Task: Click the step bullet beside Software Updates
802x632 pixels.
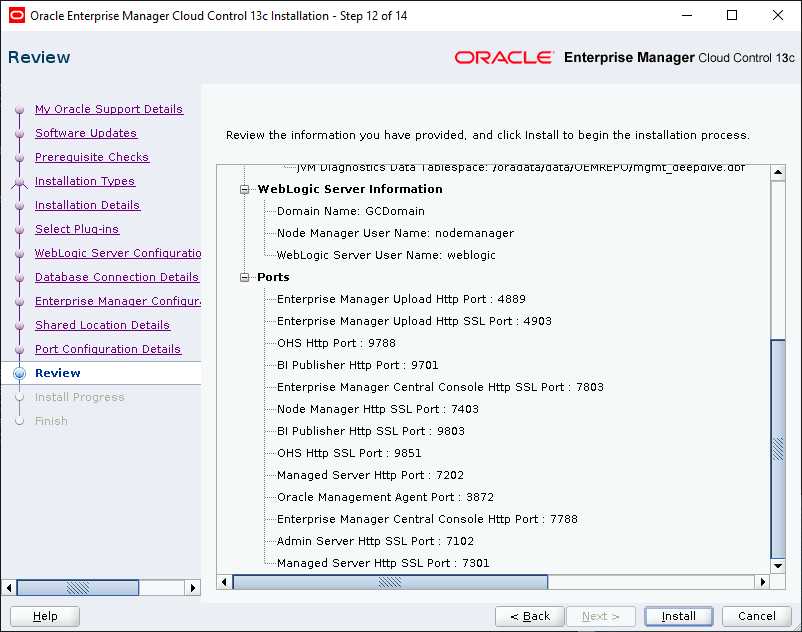Action: click(19, 133)
